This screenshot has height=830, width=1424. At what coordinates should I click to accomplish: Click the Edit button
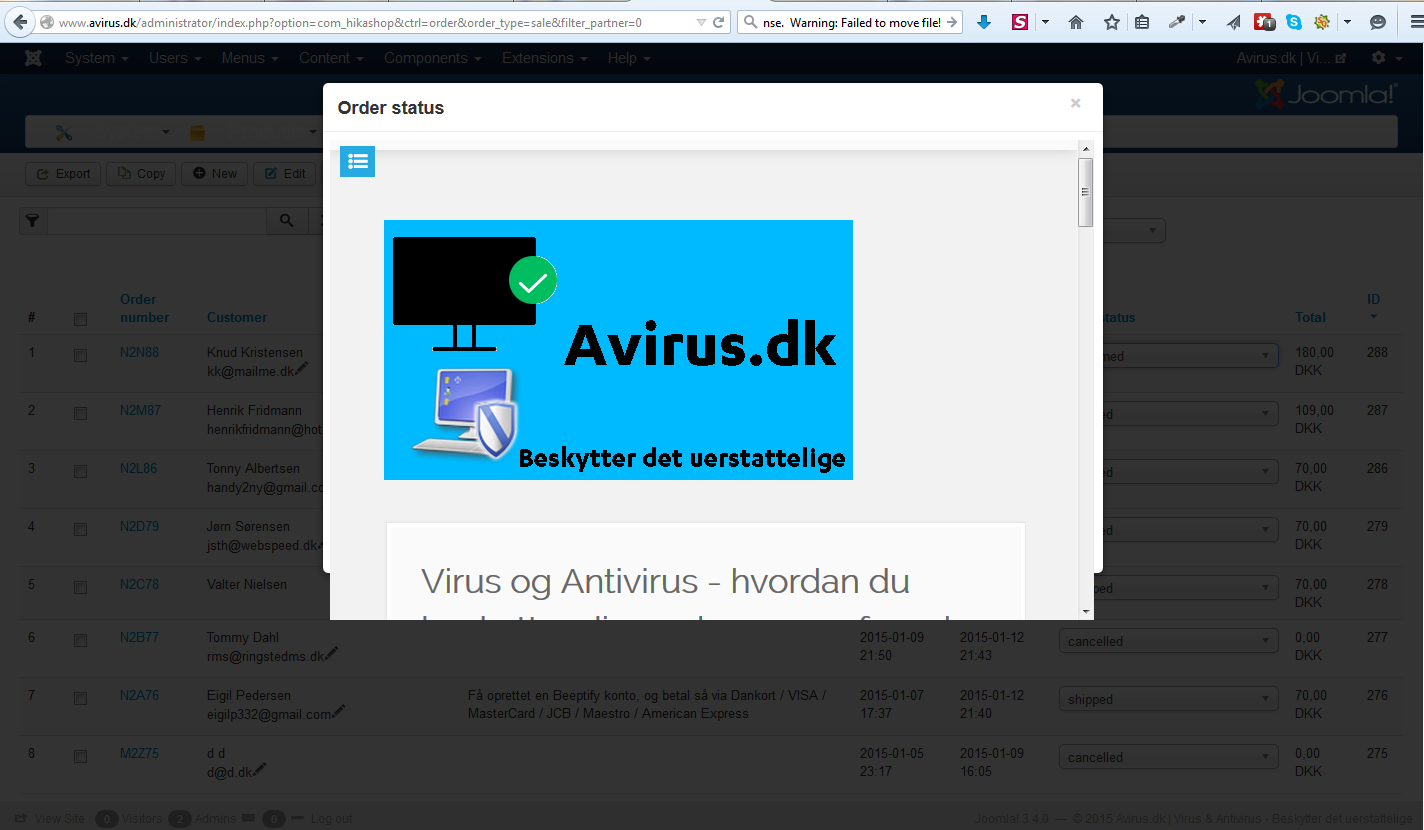285,174
